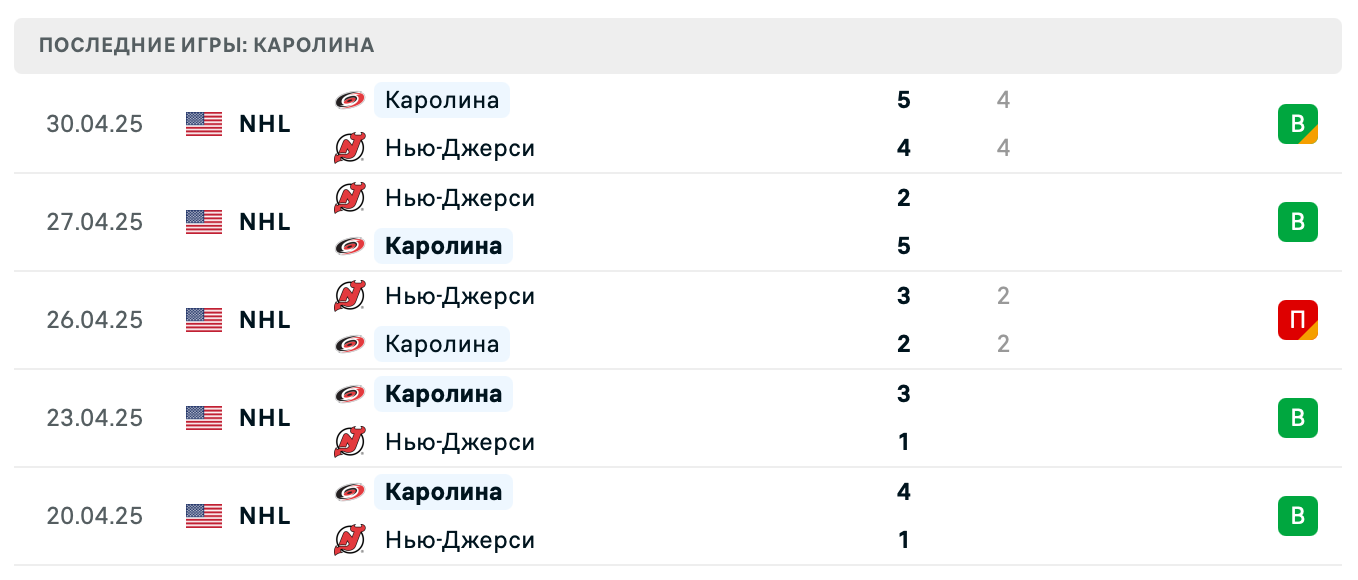Click New Jersey logo in 30.04.25 game

tap(350, 148)
